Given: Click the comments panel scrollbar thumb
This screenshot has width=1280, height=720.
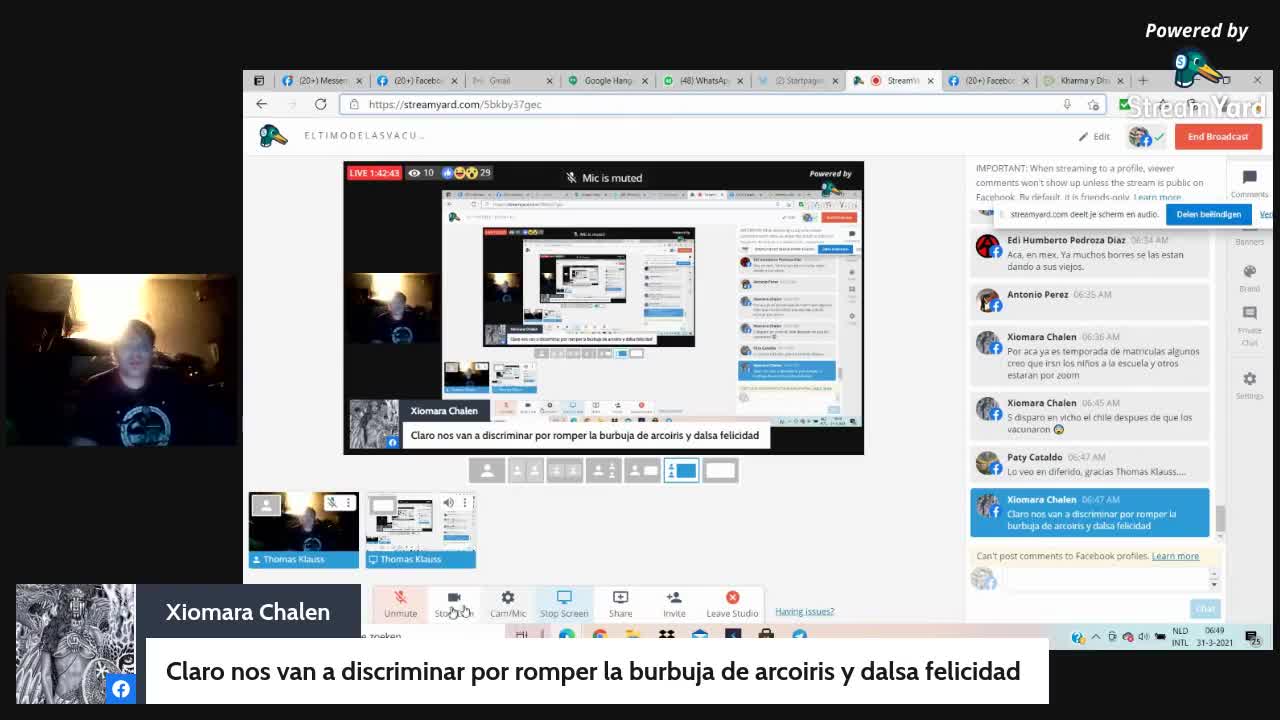Looking at the screenshot, I should pos(1219,519).
